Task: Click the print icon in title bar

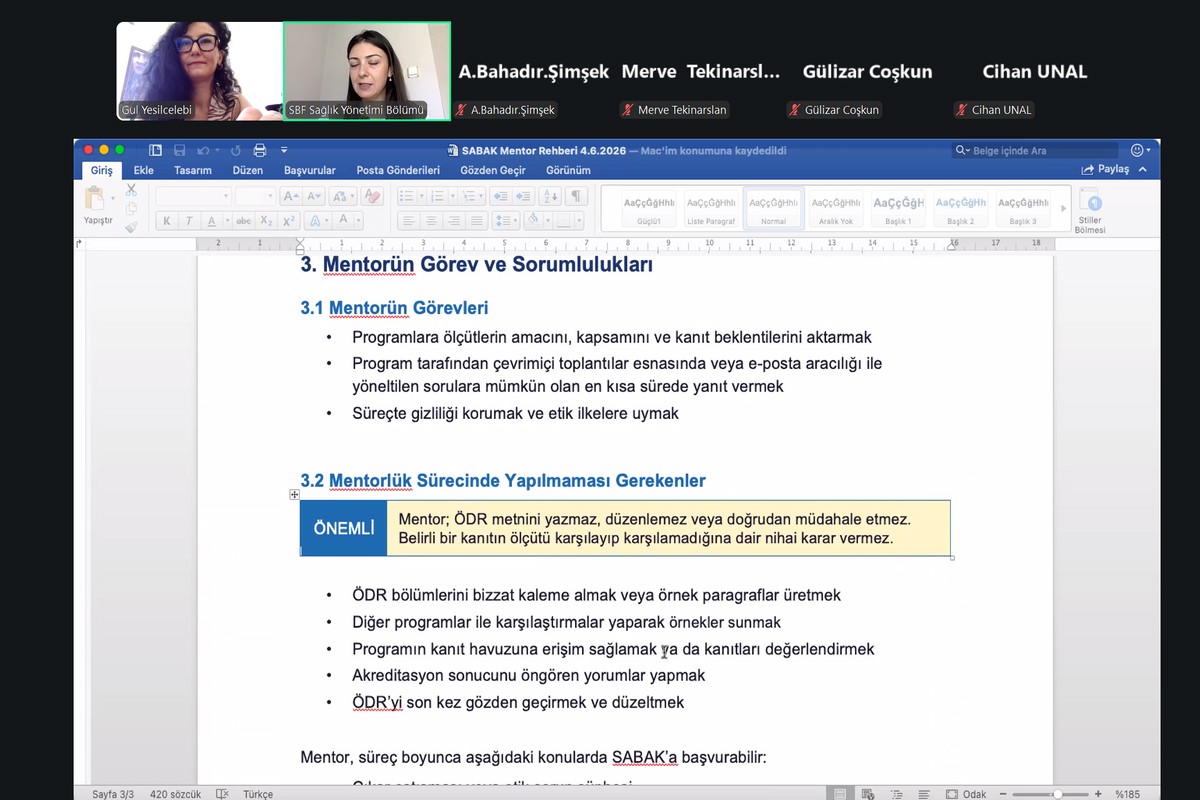Action: pyautogui.click(x=260, y=150)
